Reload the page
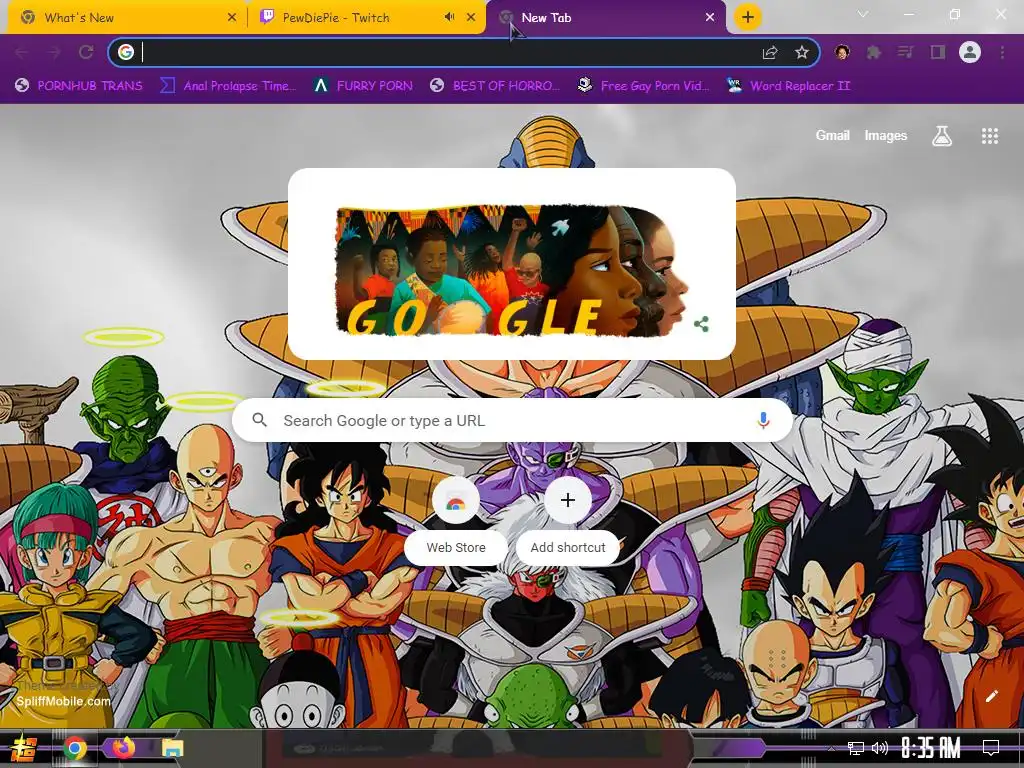Screen dimensions: 1024x768 (x=86, y=52)
